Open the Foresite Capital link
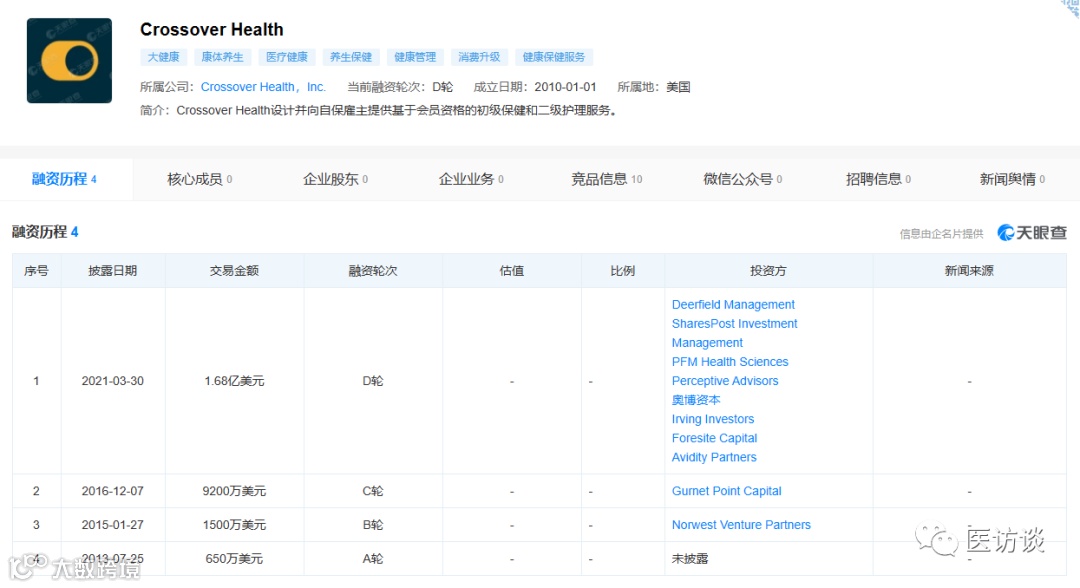Viewport: 1080px width, 588px height. pos(714,438)
